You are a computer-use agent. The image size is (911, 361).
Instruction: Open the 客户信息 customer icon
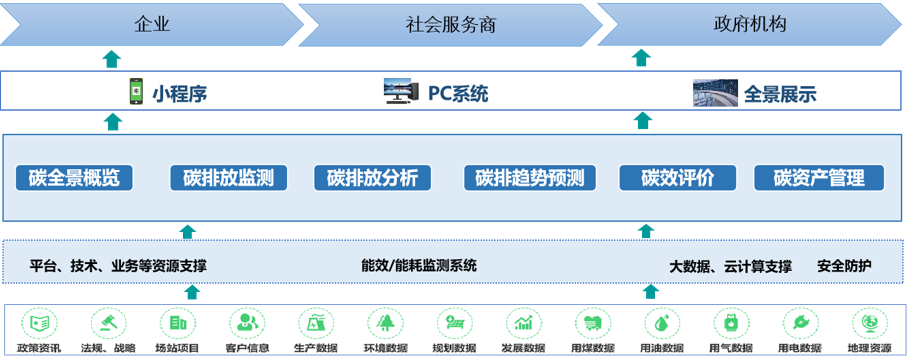tap(247, 323)
